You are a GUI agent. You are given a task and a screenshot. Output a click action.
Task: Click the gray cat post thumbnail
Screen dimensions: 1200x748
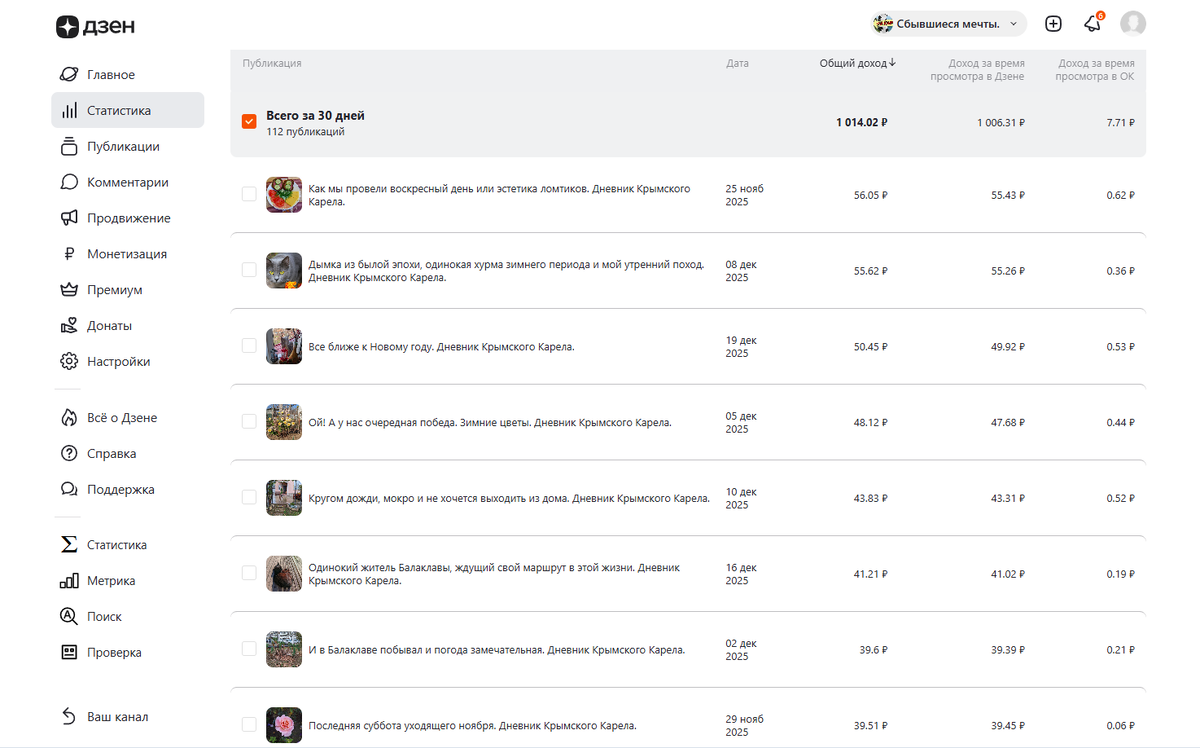(x=284, y=270)
